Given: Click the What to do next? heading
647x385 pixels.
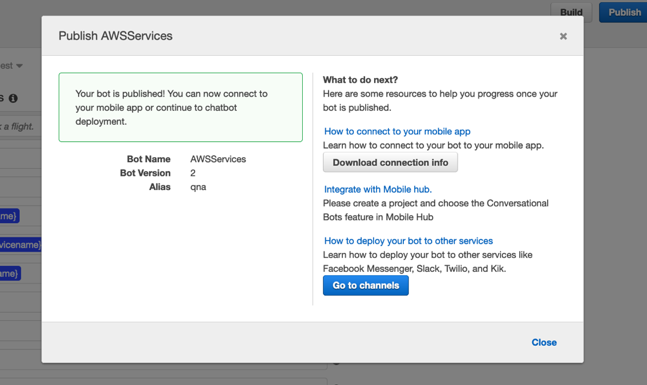Looking at the screenshot, I should [360, 80].
